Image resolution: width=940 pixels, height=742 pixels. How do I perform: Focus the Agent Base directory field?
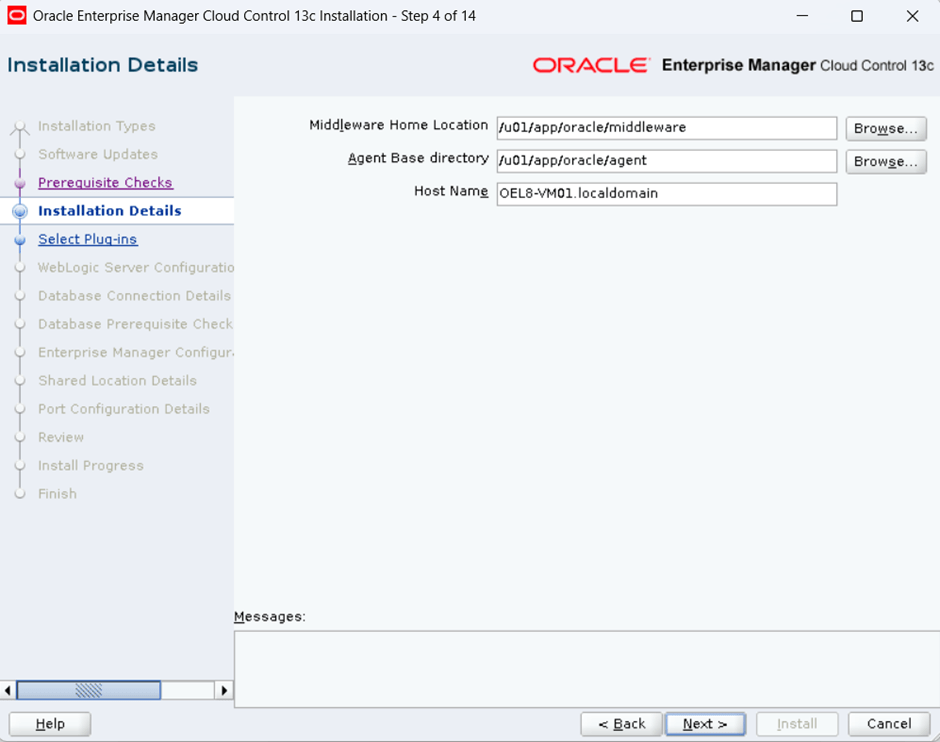(x=666, y=161)
